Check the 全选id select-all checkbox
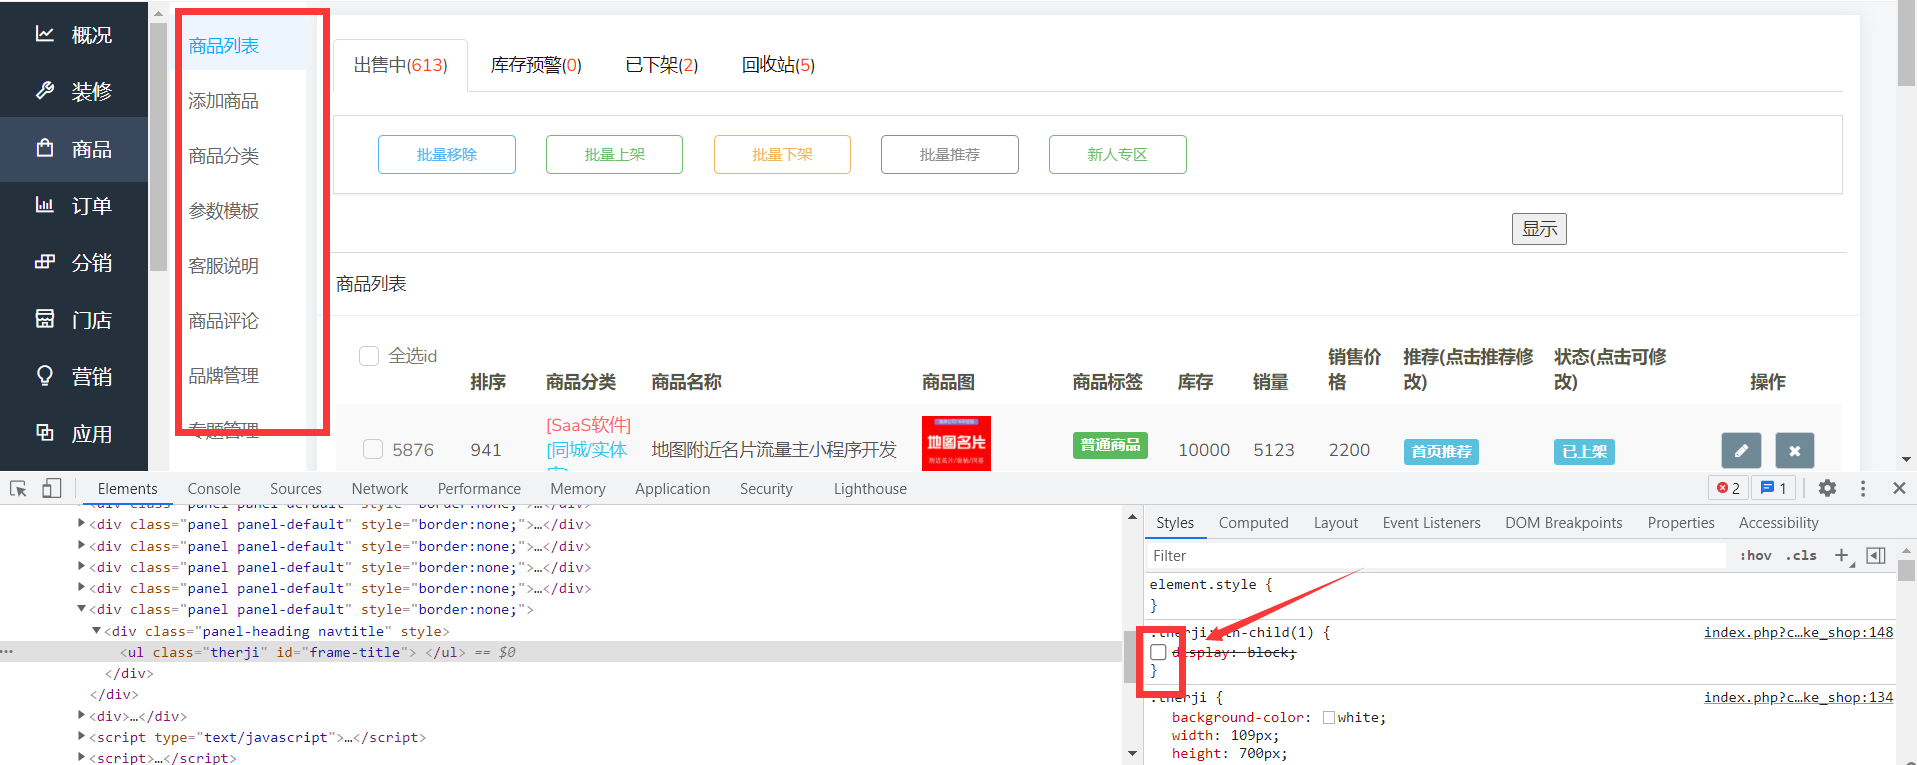This screenshot has width=1917, height=765. coord(369,356)
